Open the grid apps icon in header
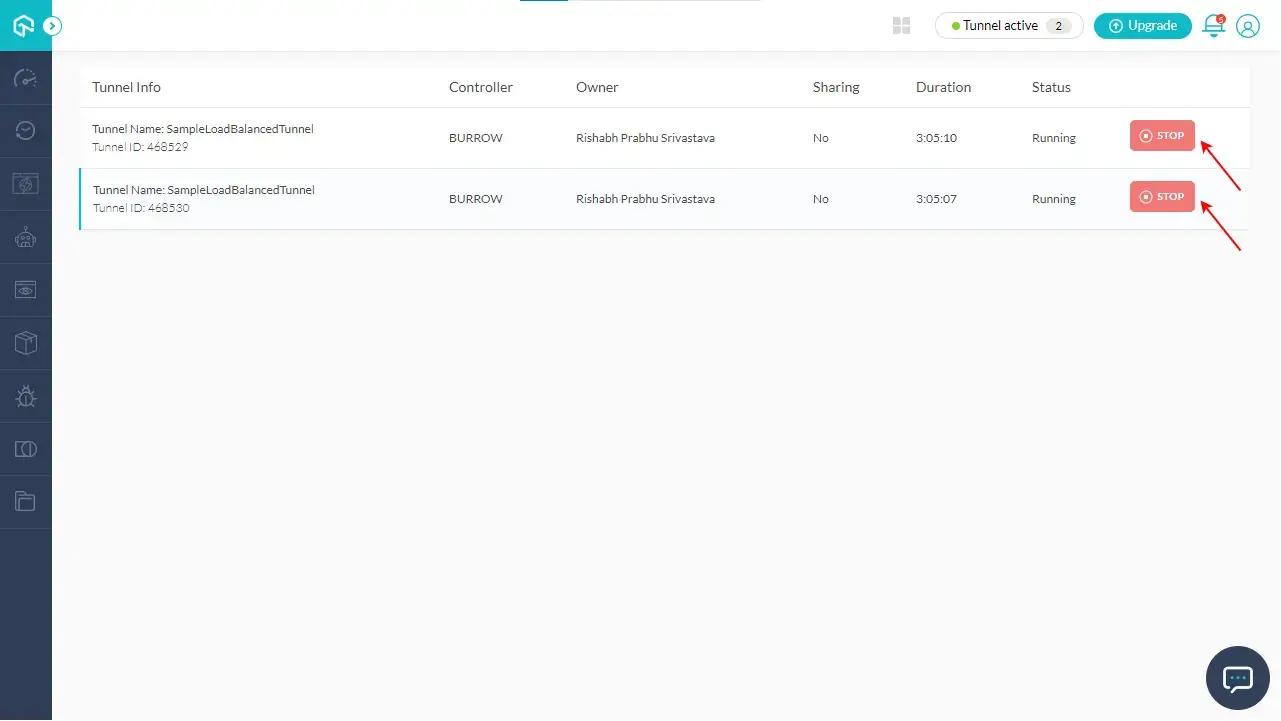The image size is (1281, 721). 901,26
